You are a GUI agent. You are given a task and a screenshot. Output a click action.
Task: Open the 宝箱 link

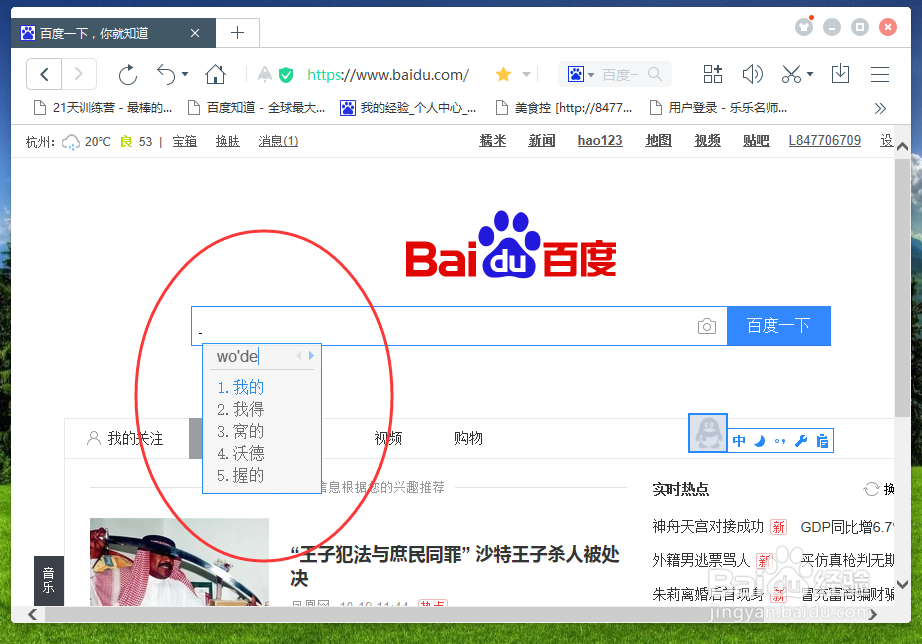coord(185,141)
